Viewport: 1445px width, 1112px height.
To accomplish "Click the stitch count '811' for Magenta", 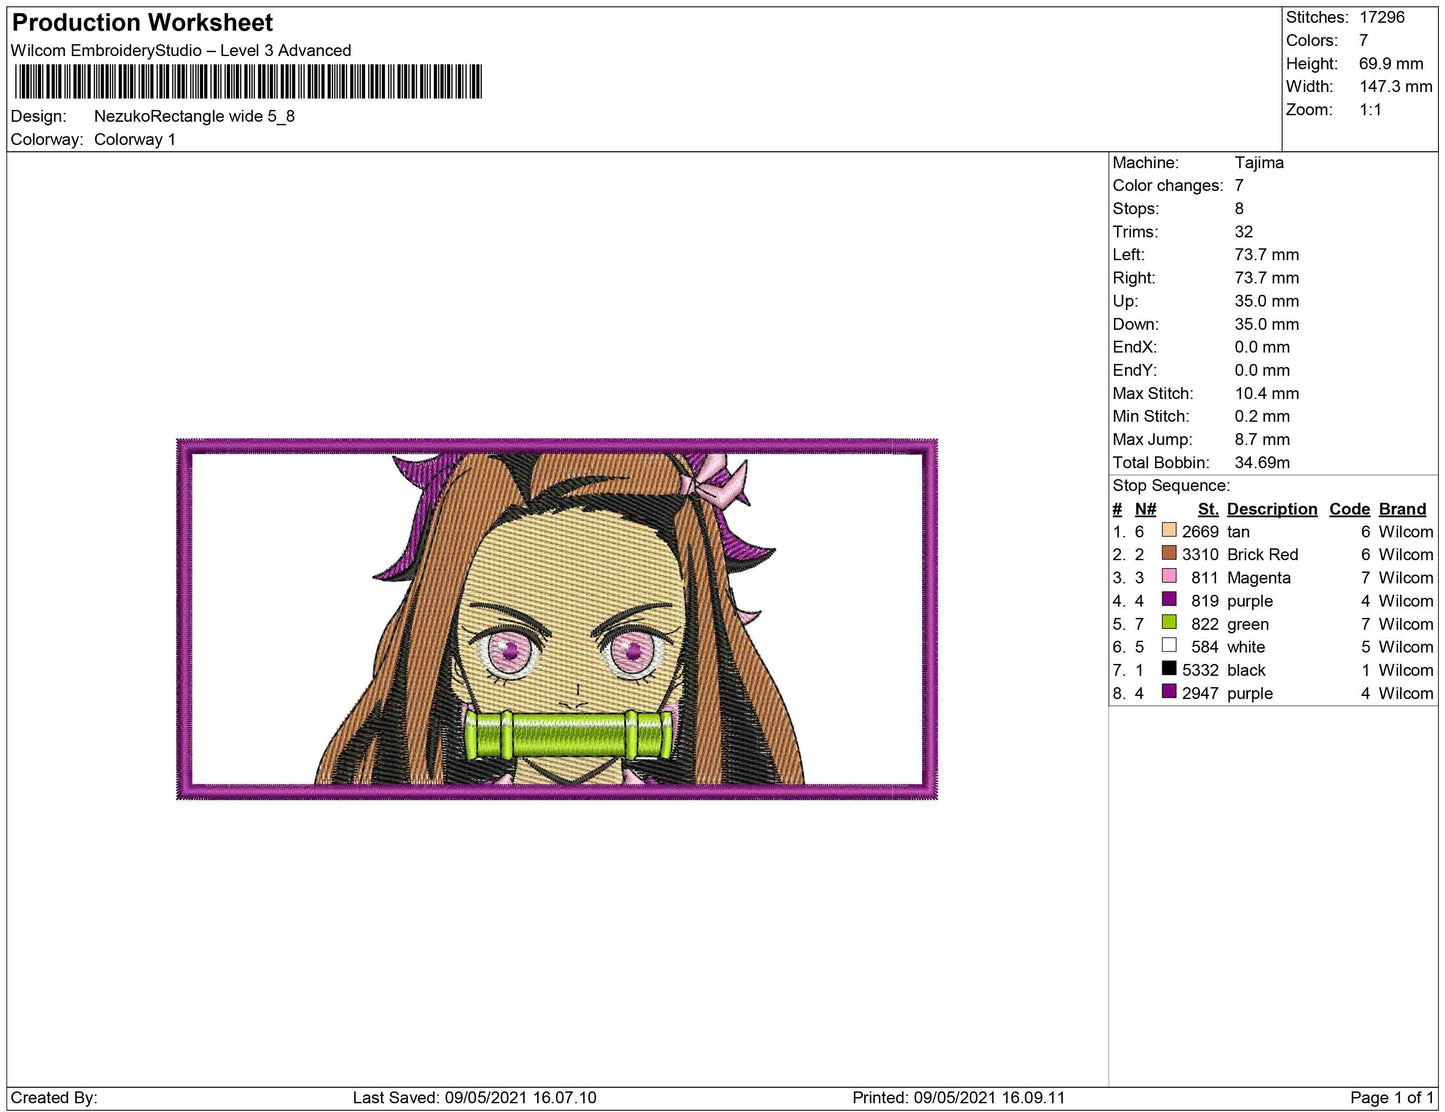I will [1205, 578].
